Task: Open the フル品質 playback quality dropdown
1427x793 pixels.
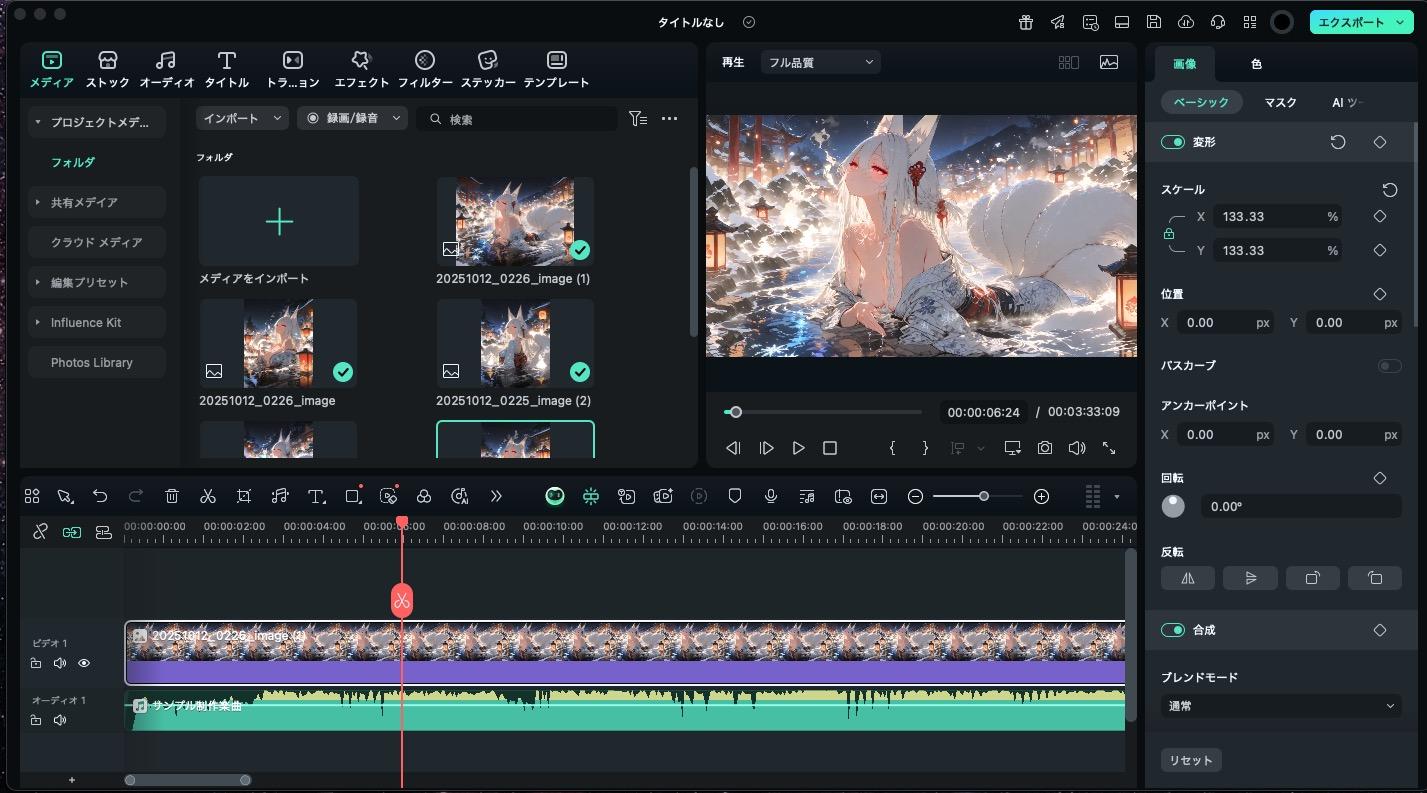Action: tap(819, 61)
